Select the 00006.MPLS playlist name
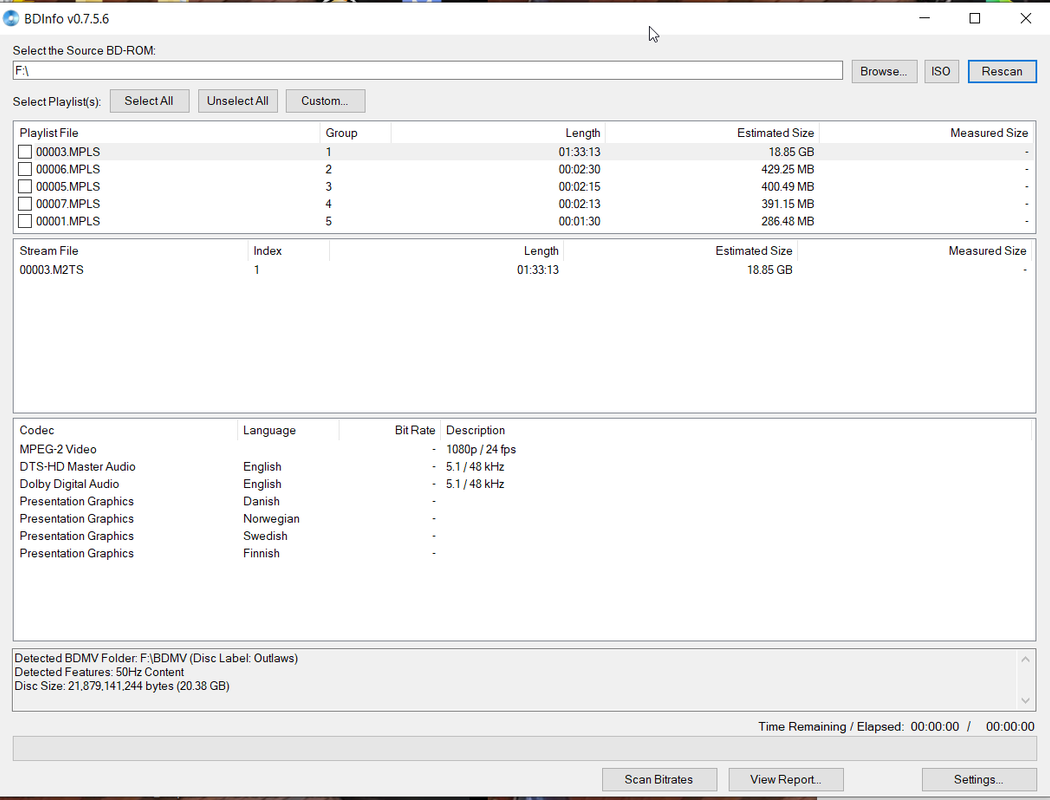1050x800 pixels. click(x=68, y=169)
